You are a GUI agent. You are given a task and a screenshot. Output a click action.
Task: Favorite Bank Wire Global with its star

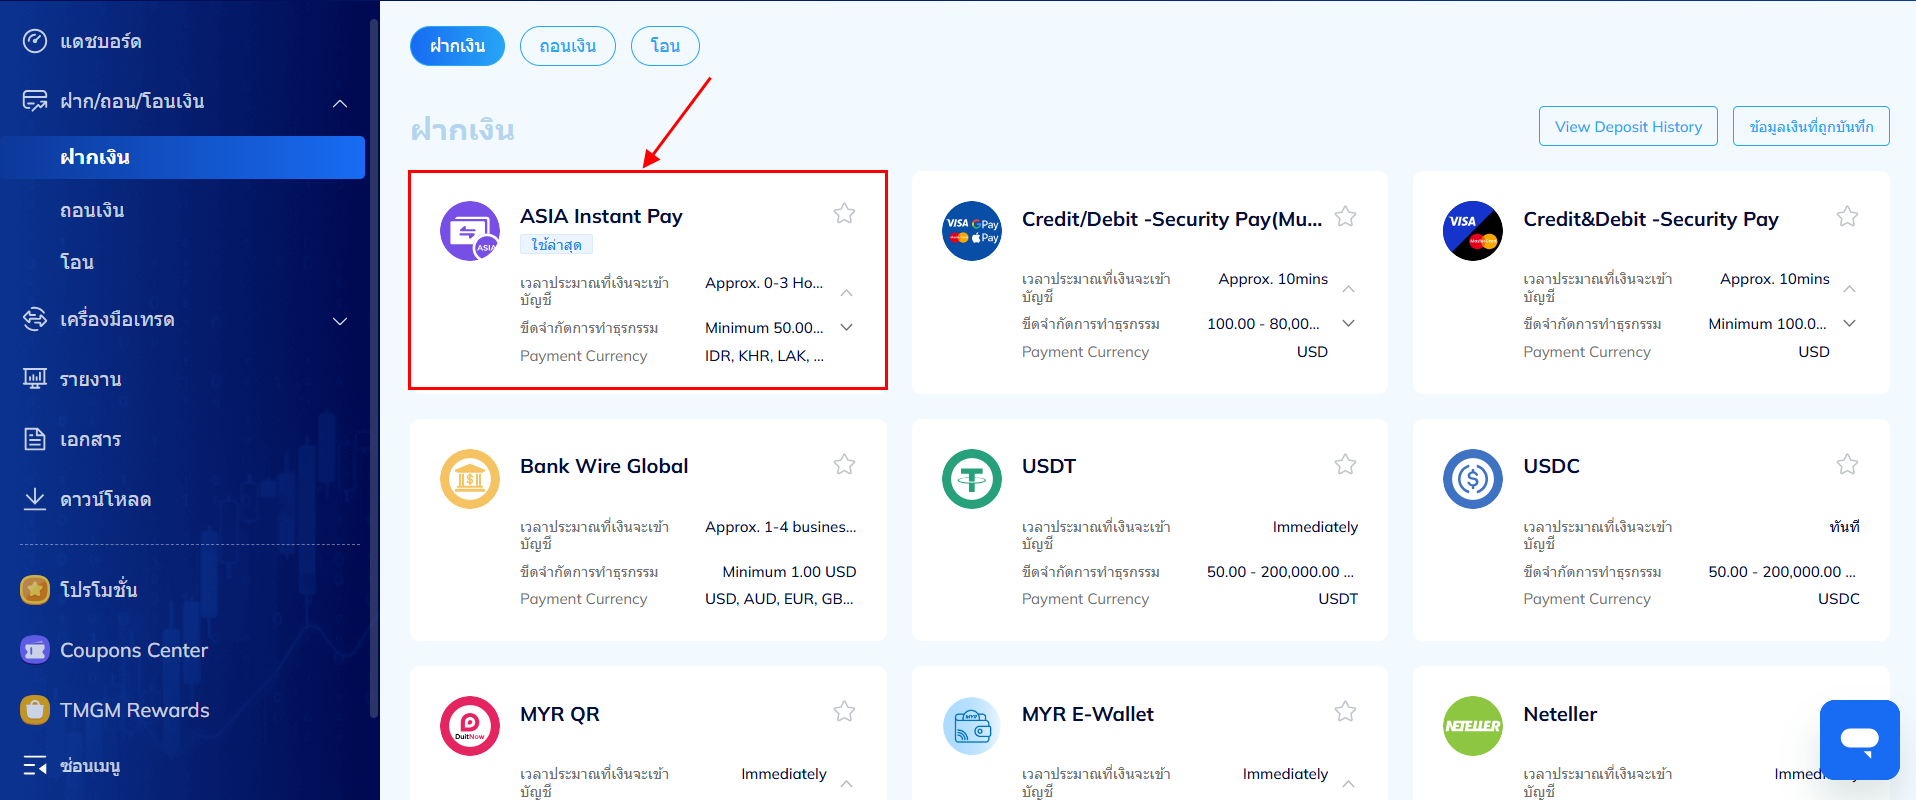point(844,464)
